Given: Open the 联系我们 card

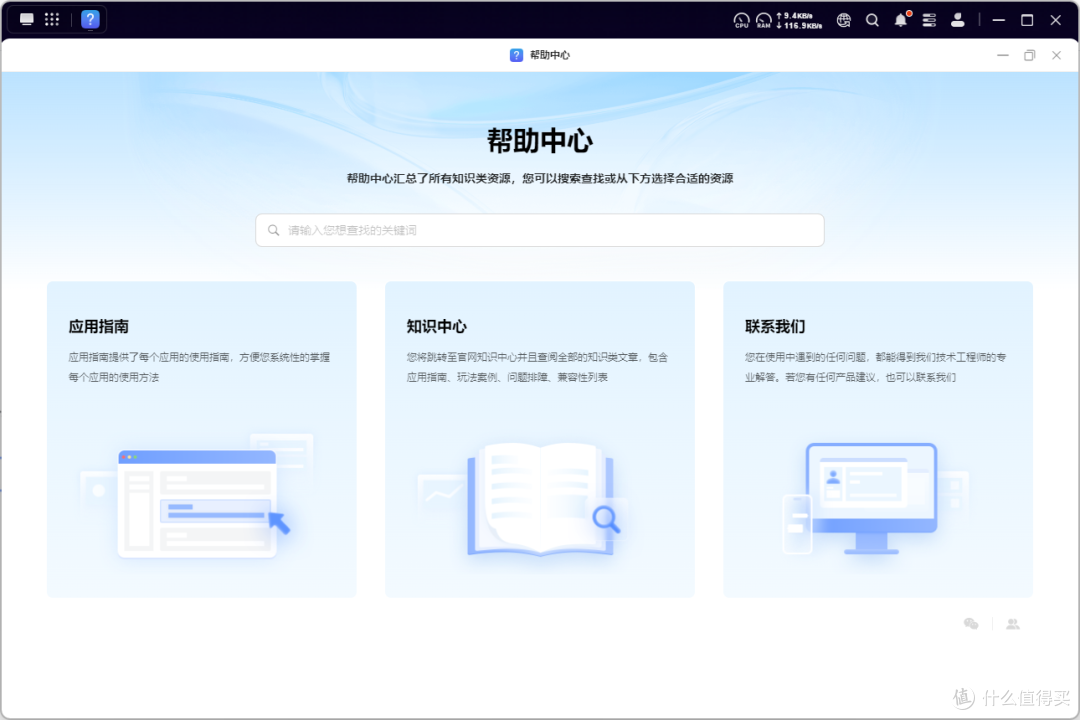Looking at the screenshot, I should pos(878,440).
